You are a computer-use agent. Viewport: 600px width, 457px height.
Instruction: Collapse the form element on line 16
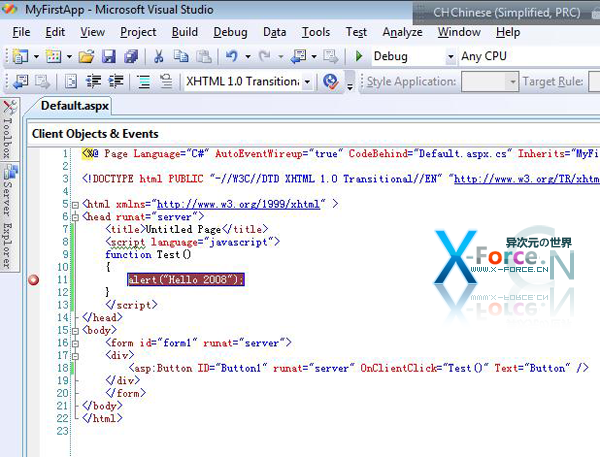75,344
